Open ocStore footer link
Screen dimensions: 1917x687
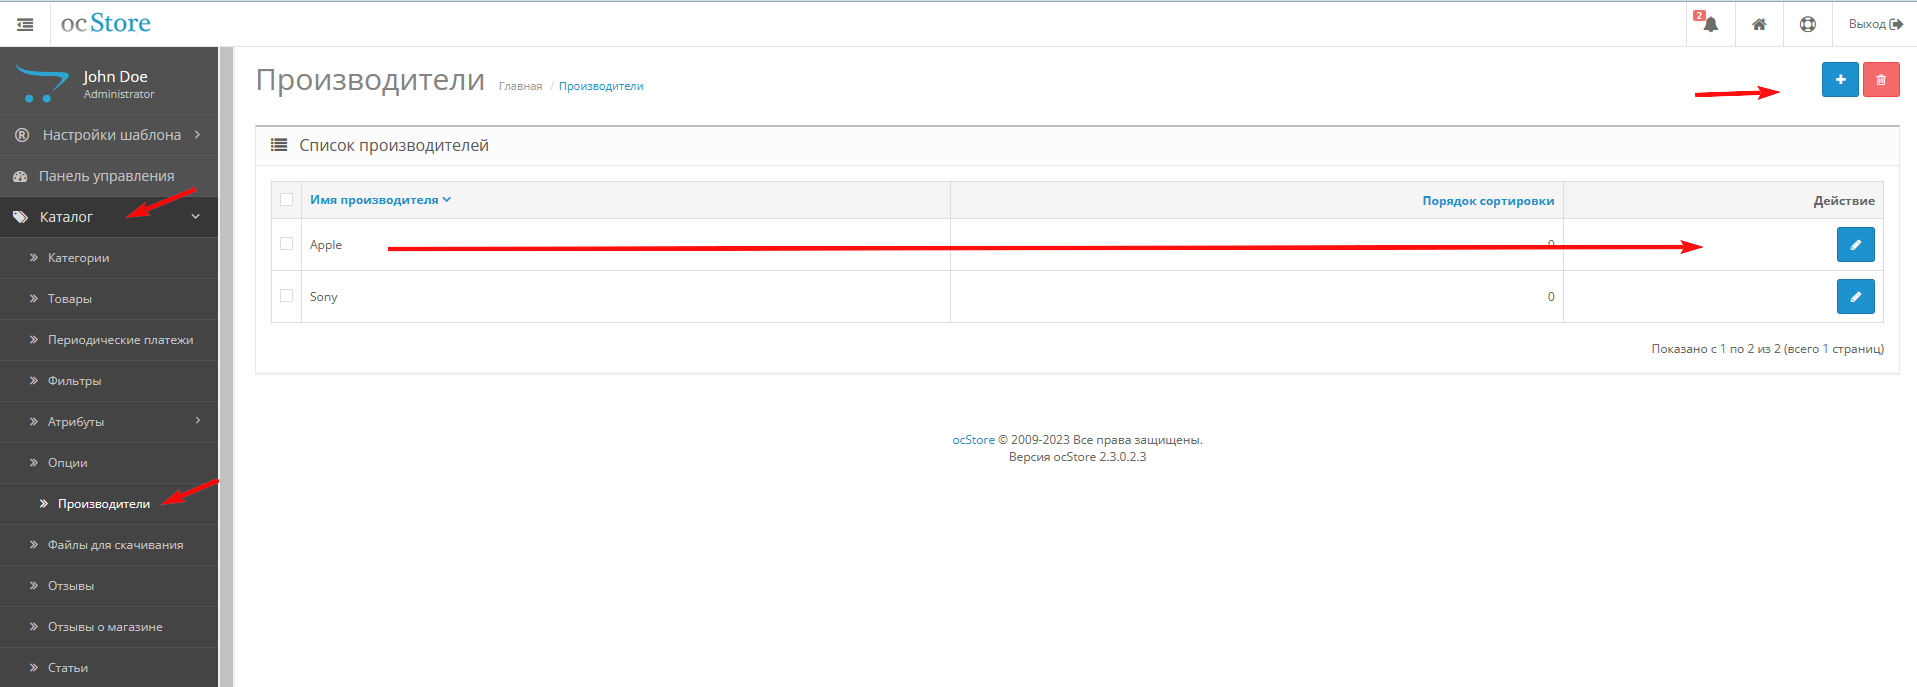973,440
